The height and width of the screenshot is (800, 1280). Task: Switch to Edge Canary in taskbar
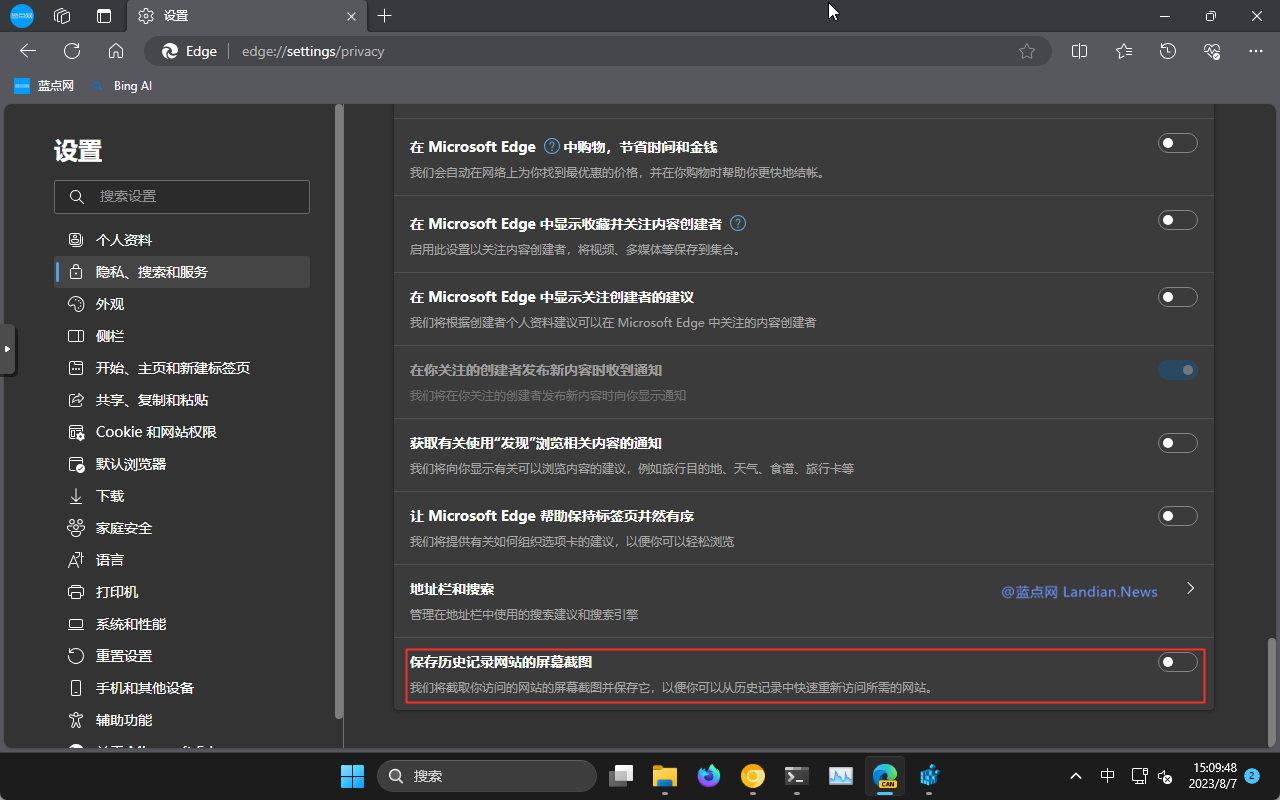pyautogui.click(x=885, y=775)
